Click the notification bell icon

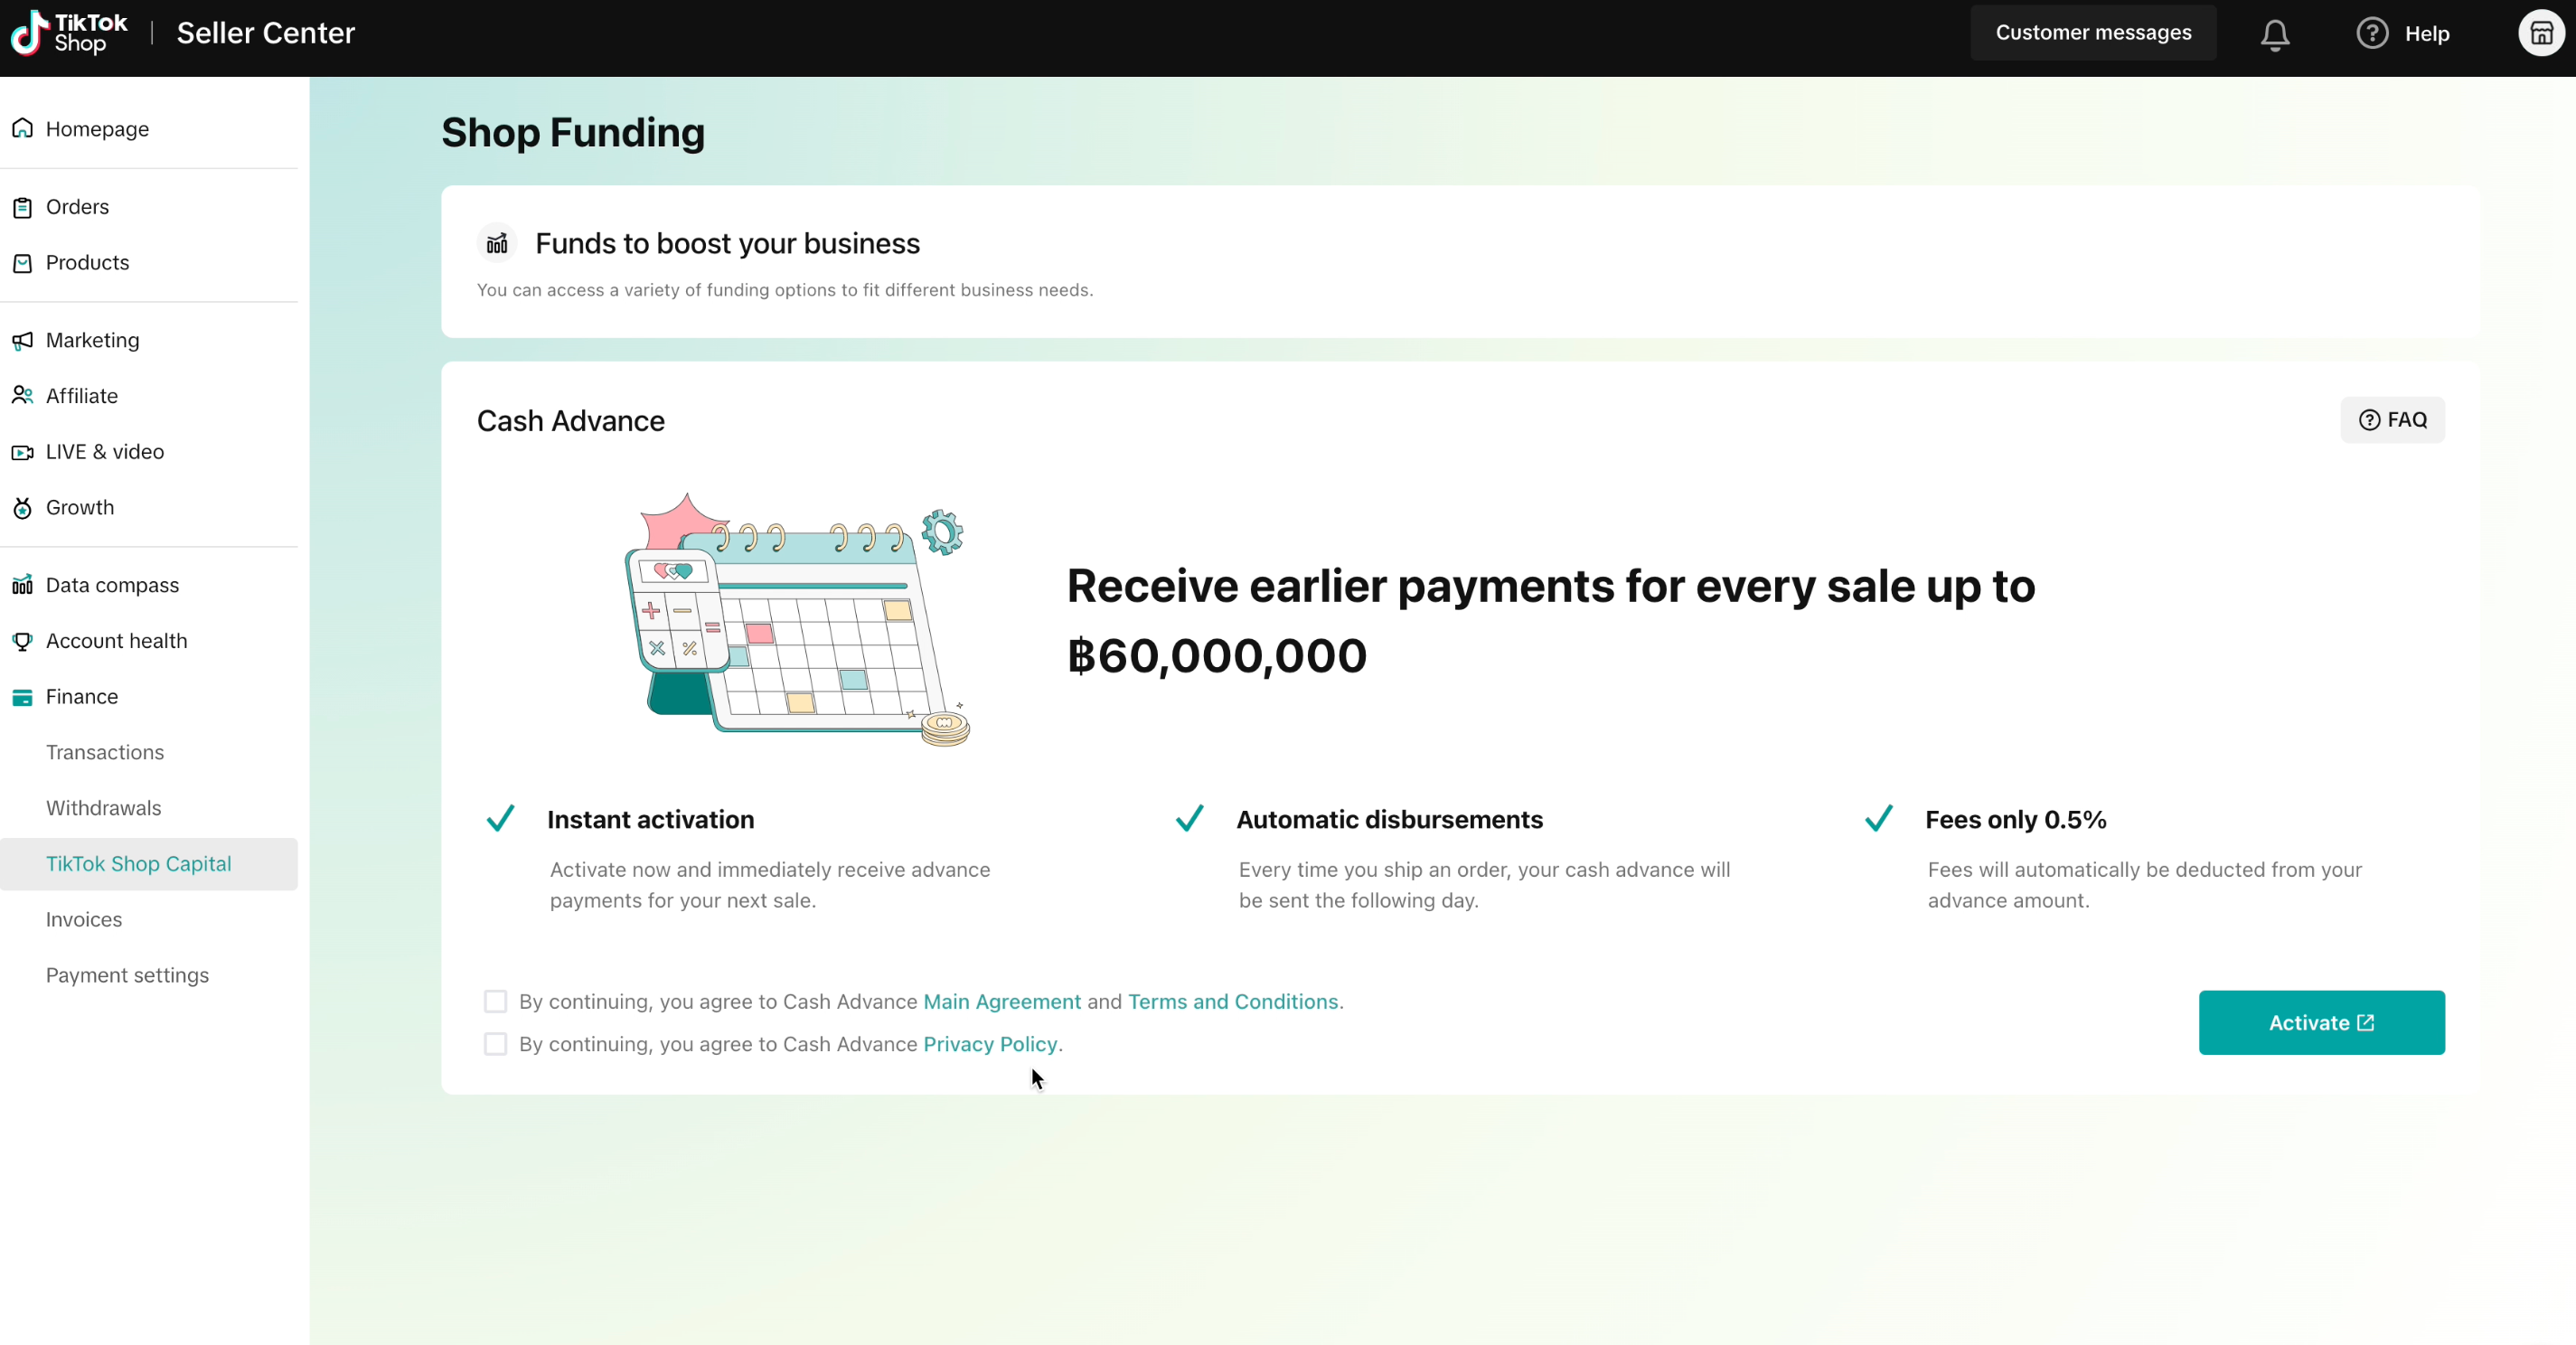2274,34
